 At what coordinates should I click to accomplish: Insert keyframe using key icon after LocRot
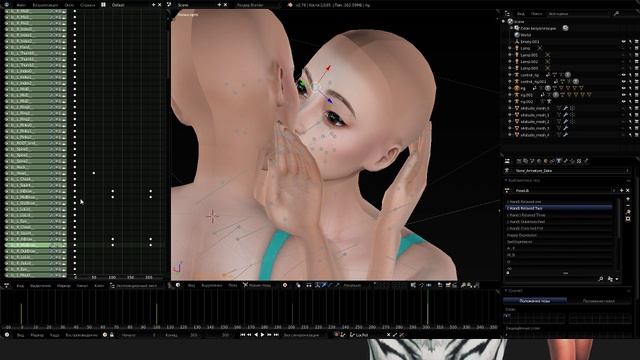395,335
